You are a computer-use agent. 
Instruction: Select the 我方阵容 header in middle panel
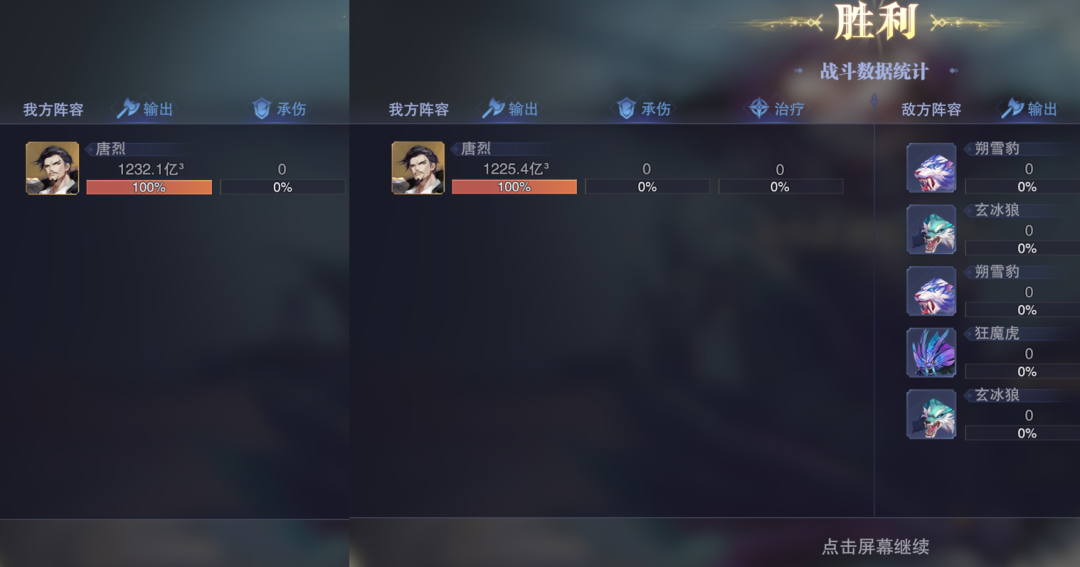point(419,110)
